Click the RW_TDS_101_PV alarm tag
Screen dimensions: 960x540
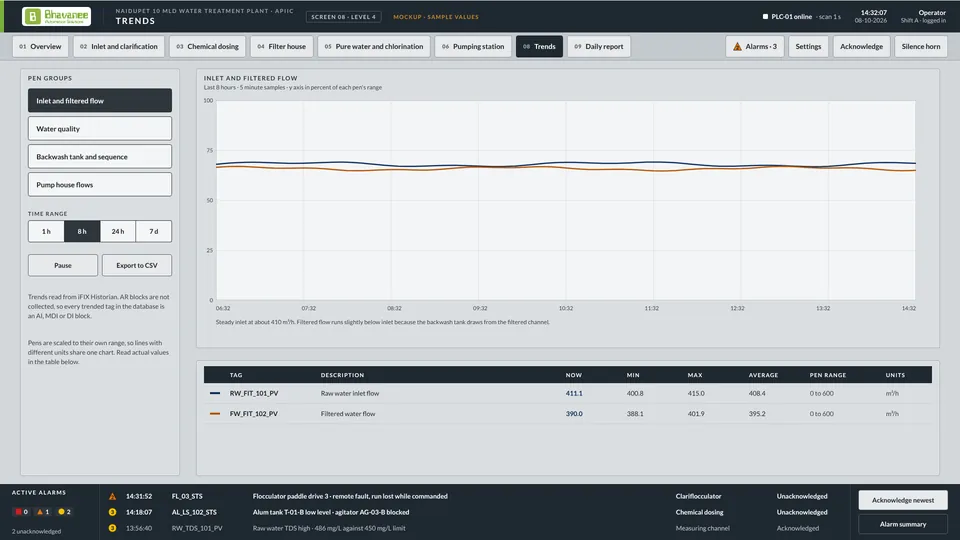click(197, 528)
